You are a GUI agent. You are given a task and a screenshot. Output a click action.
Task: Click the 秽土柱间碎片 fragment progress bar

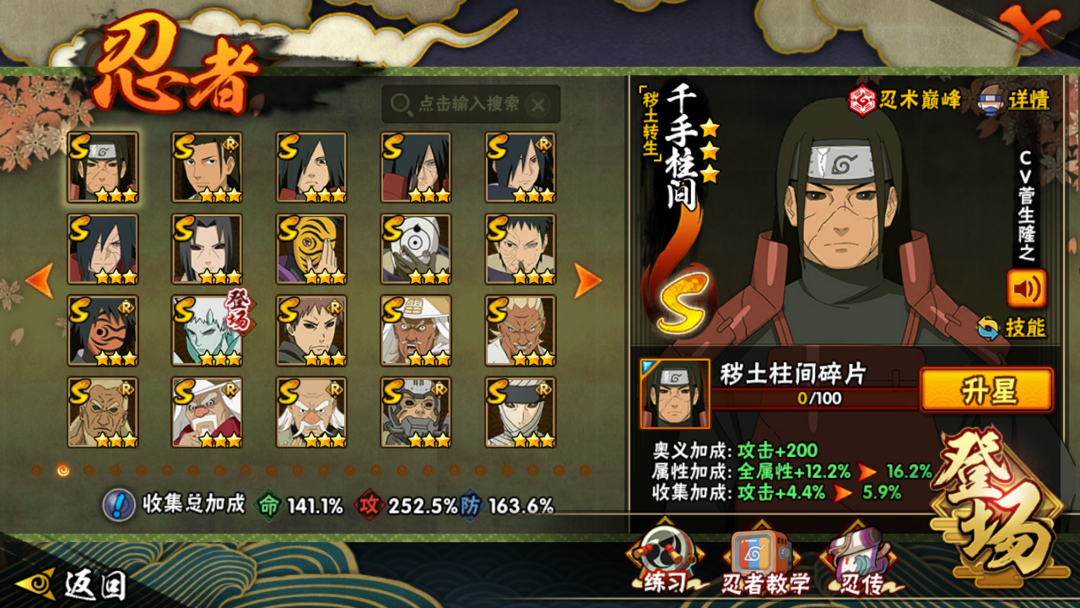[816, 398]
